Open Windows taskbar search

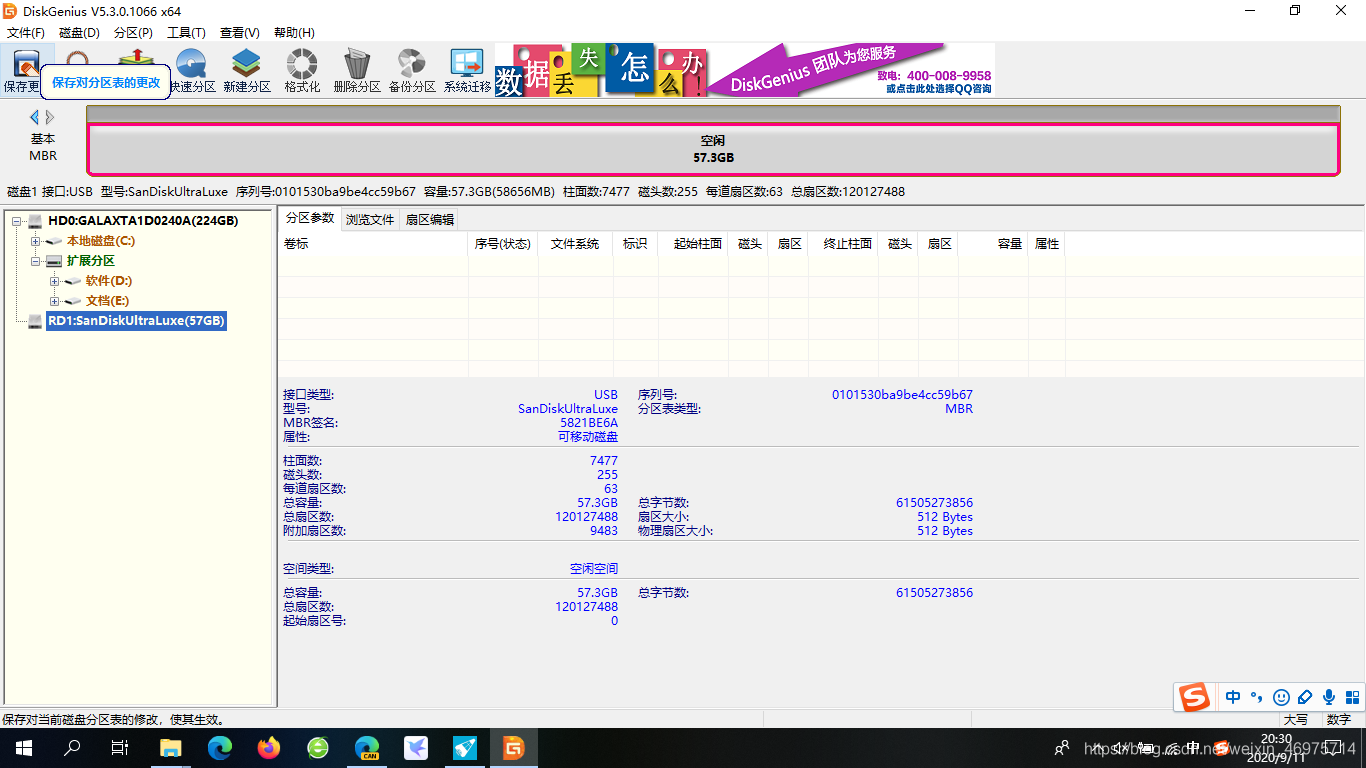pos(72,748)
